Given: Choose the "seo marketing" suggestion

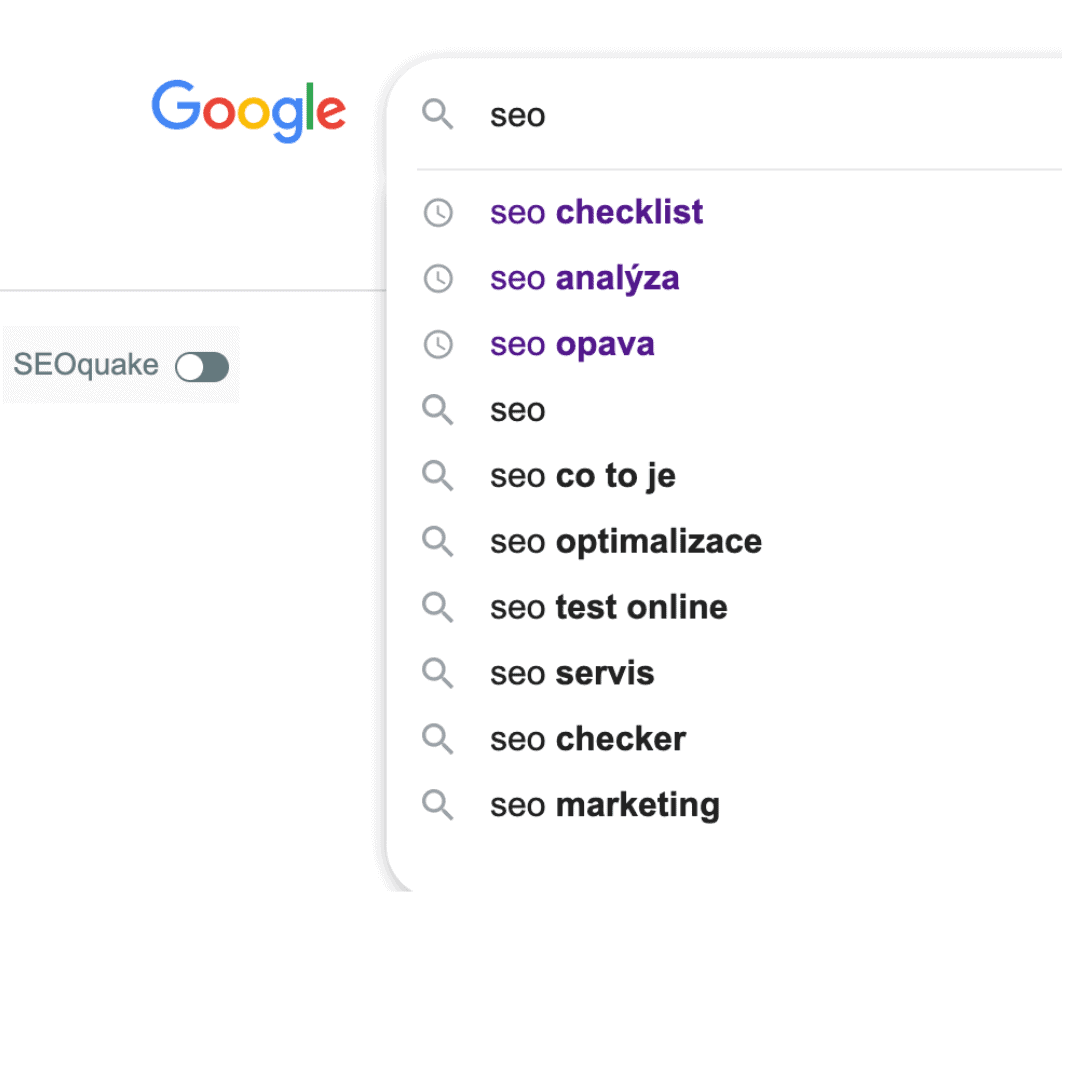Looking at the screenshot, I should pos(605,805).
